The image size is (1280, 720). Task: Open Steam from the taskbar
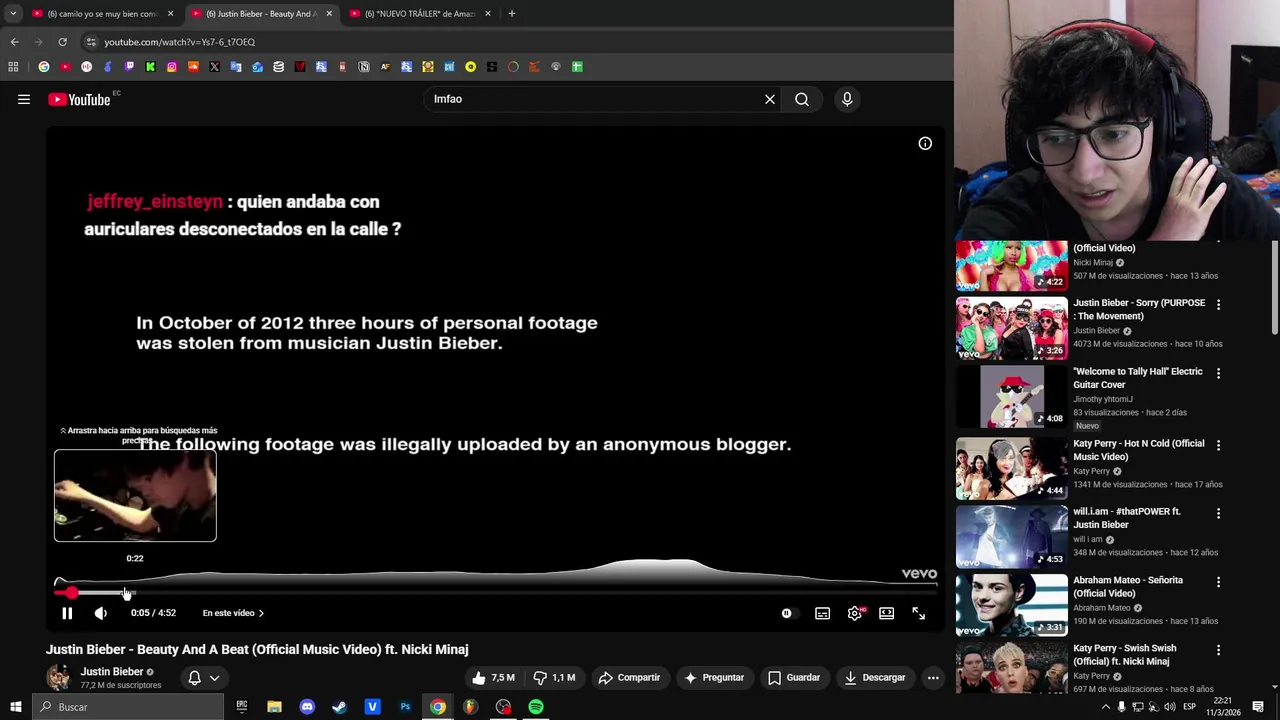coord(340,707)
